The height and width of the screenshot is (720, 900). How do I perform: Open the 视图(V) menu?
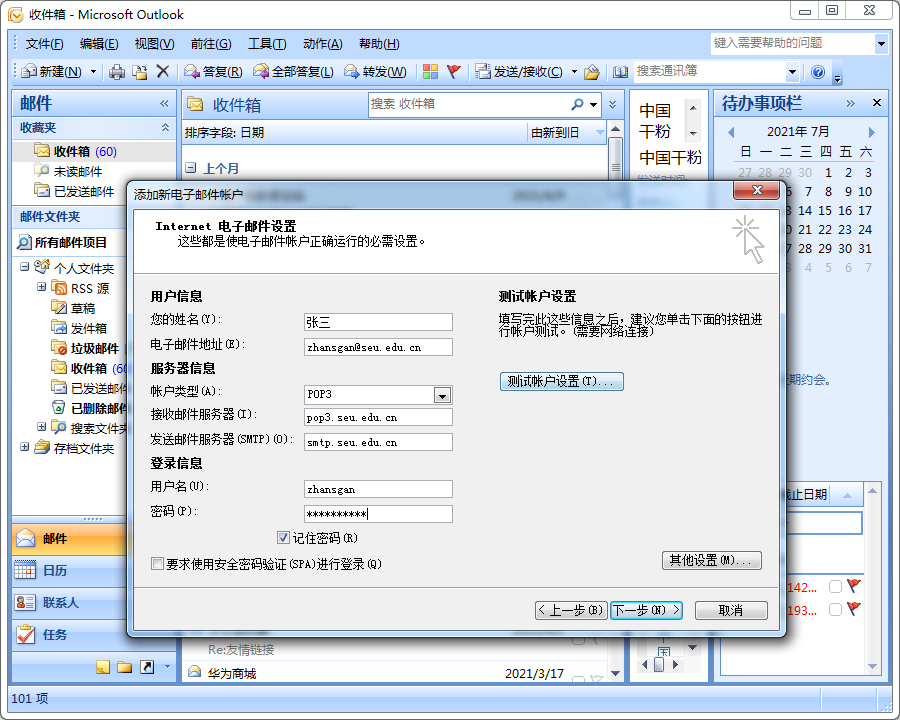pyautogui.click(x=154, y=44)
